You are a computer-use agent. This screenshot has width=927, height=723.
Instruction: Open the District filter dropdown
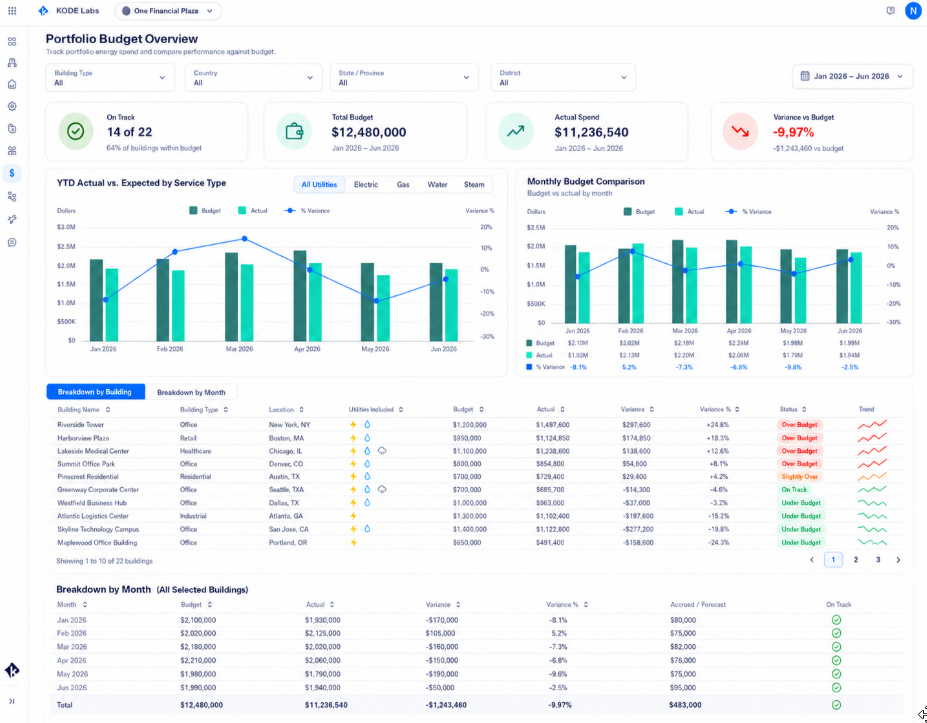pyautogui.click(x=563, y=77)
